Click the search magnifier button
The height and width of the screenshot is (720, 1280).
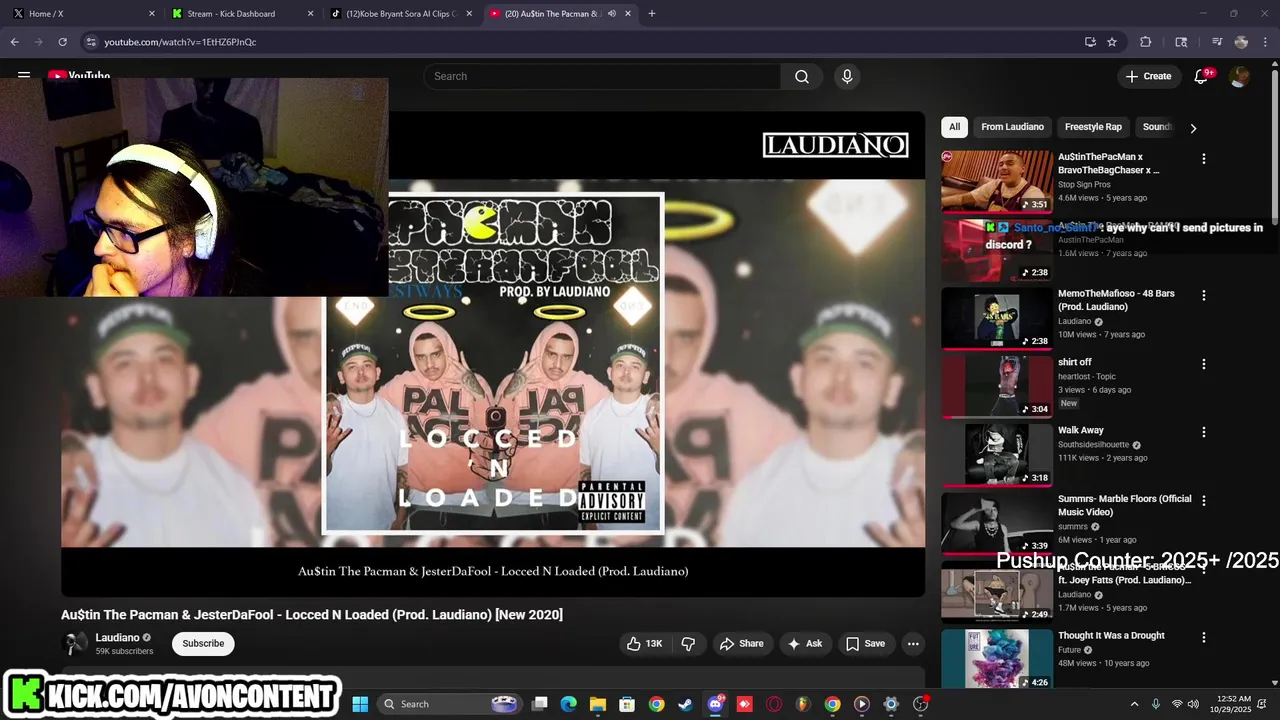802,77
